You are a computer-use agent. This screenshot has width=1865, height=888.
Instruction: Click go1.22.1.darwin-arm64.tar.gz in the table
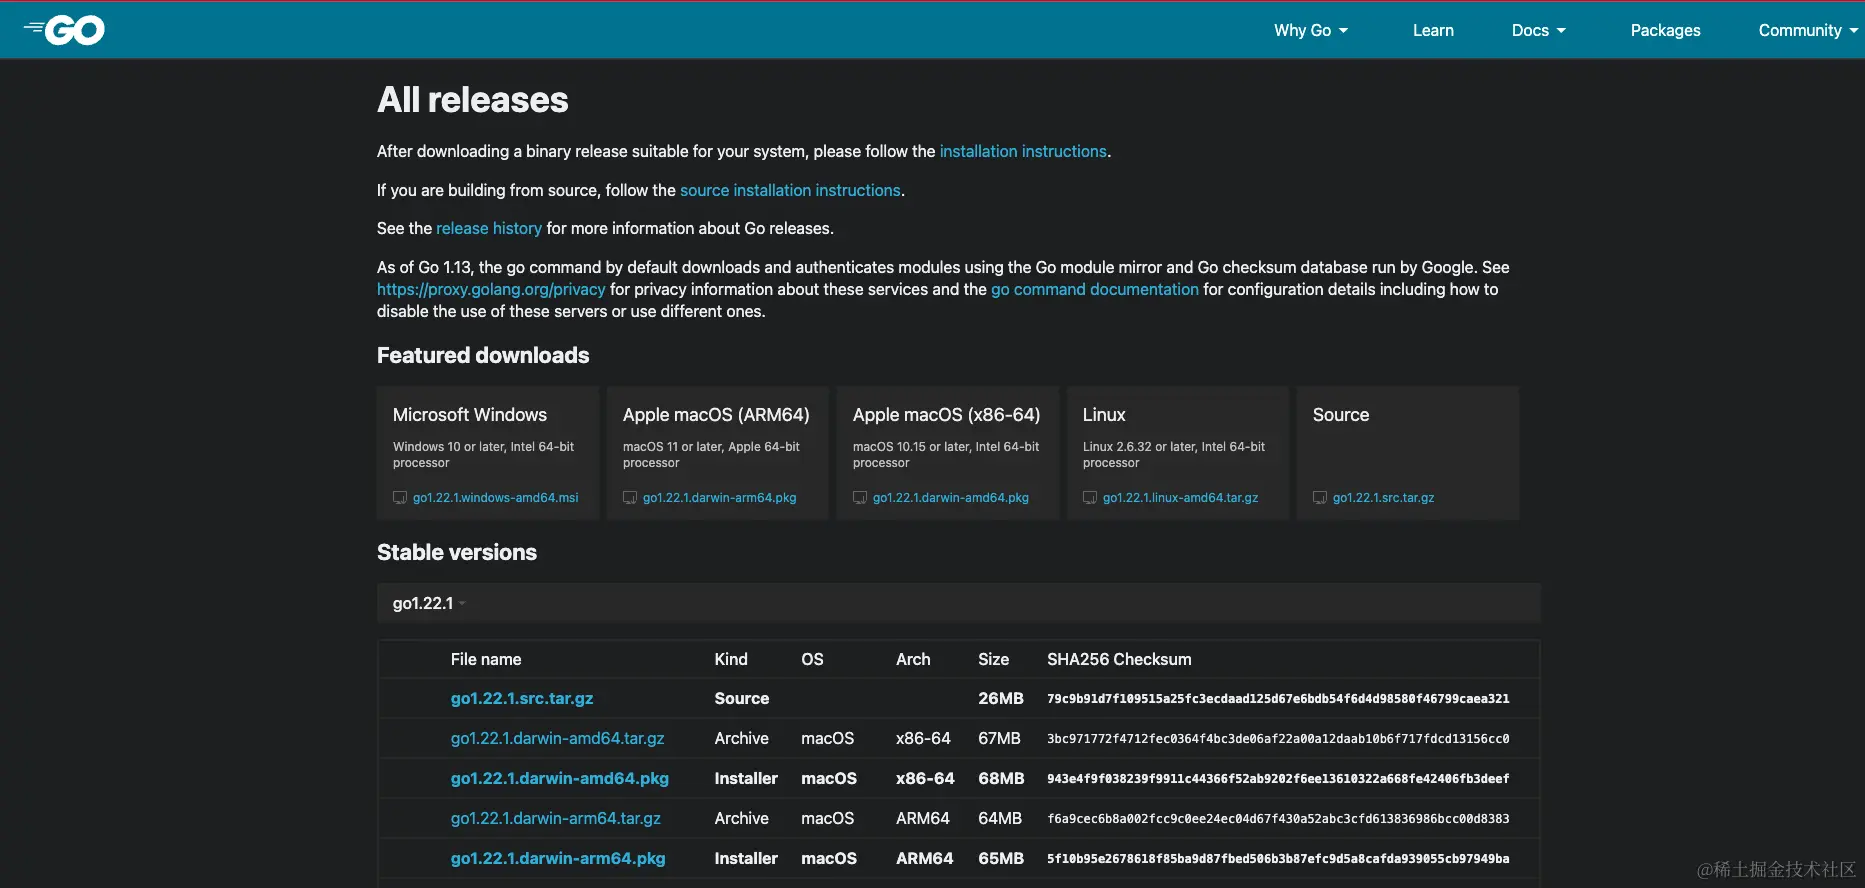coord(555,818)
